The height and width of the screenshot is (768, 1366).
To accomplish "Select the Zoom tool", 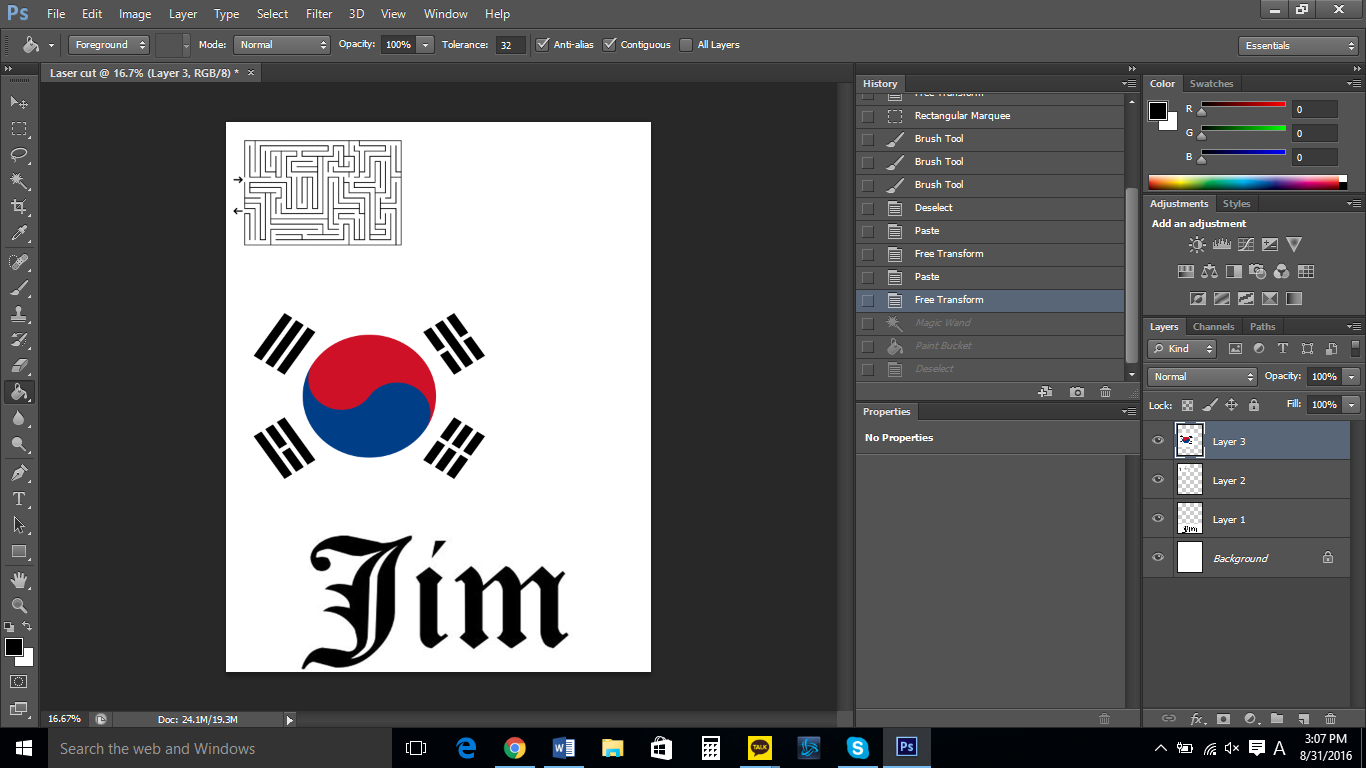I will pos(19,605).
